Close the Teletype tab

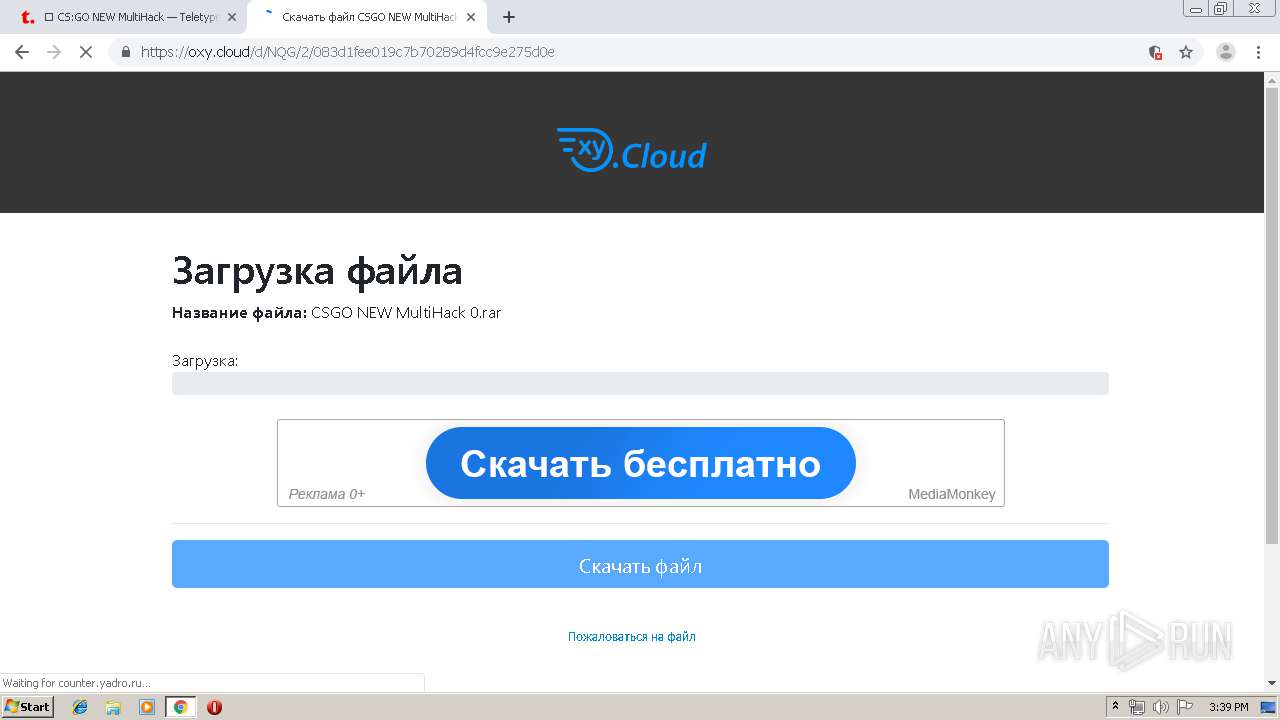coord(232,17)
